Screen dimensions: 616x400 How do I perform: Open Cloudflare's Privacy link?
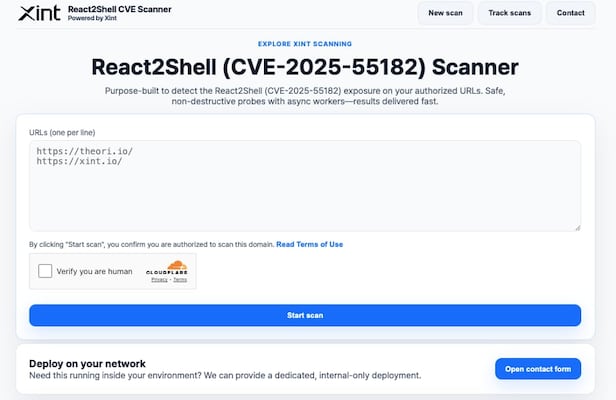pos(159,280)
